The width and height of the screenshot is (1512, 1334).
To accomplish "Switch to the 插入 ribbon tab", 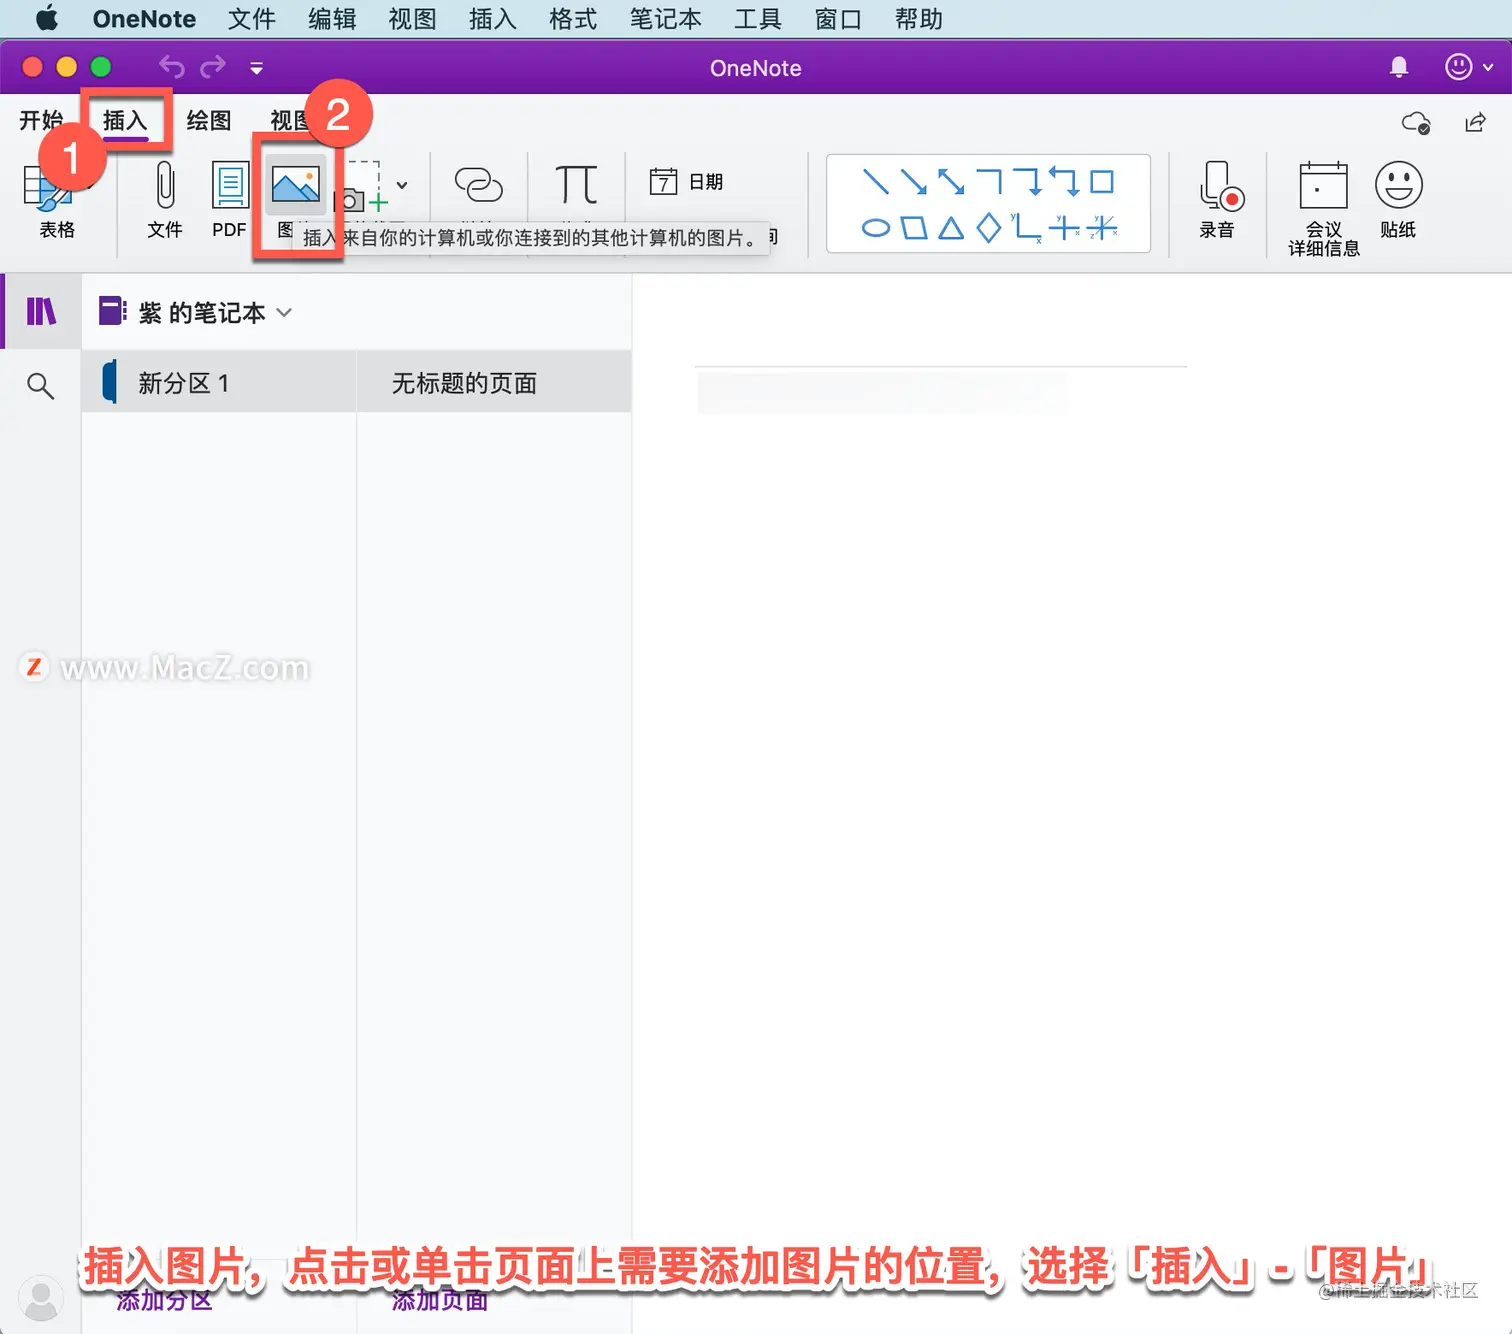I will tap(125, 120).
